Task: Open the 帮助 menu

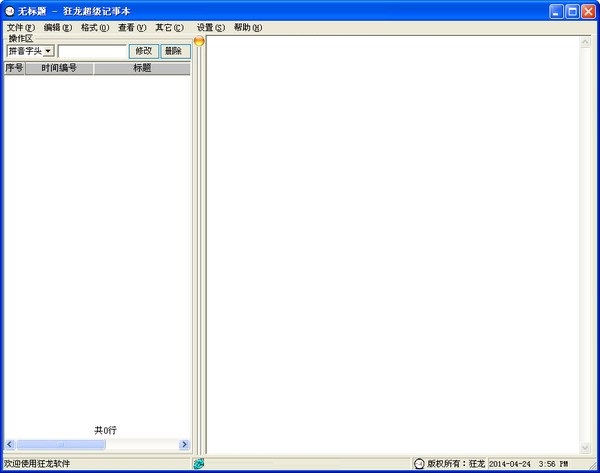Action: (248, 28)
